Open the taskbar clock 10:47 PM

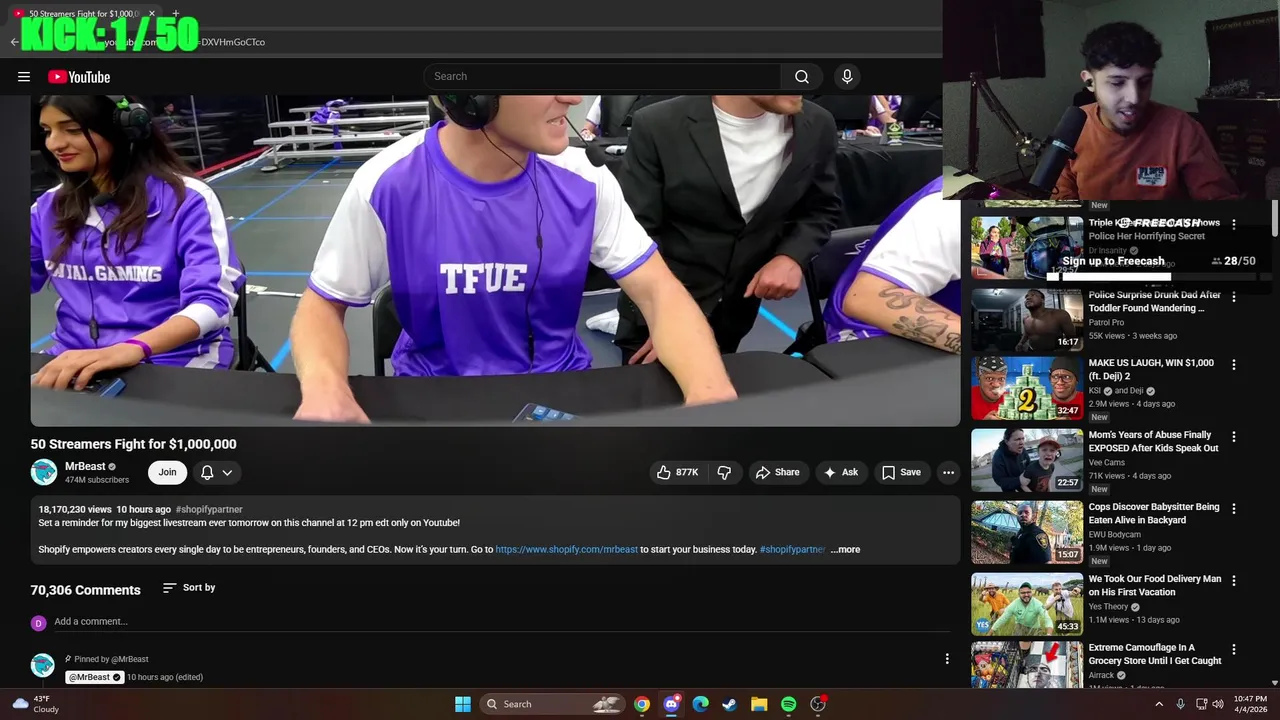1250,704
